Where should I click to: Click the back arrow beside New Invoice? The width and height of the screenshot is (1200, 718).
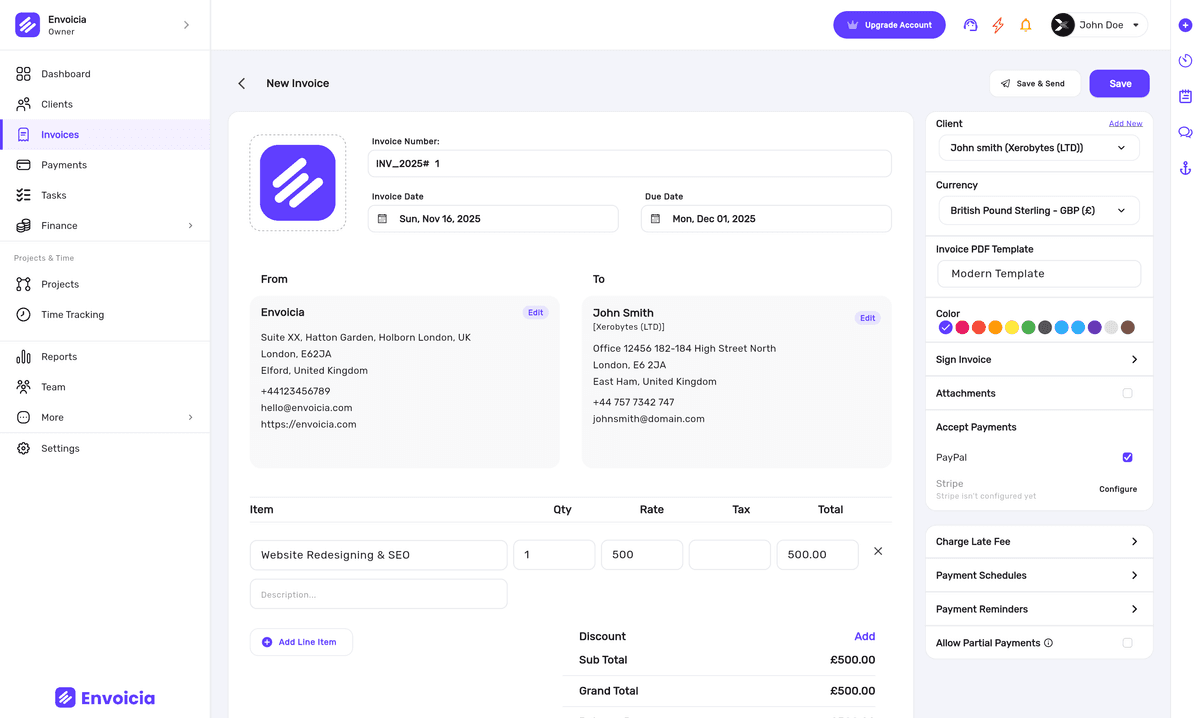tap(241, 84)
